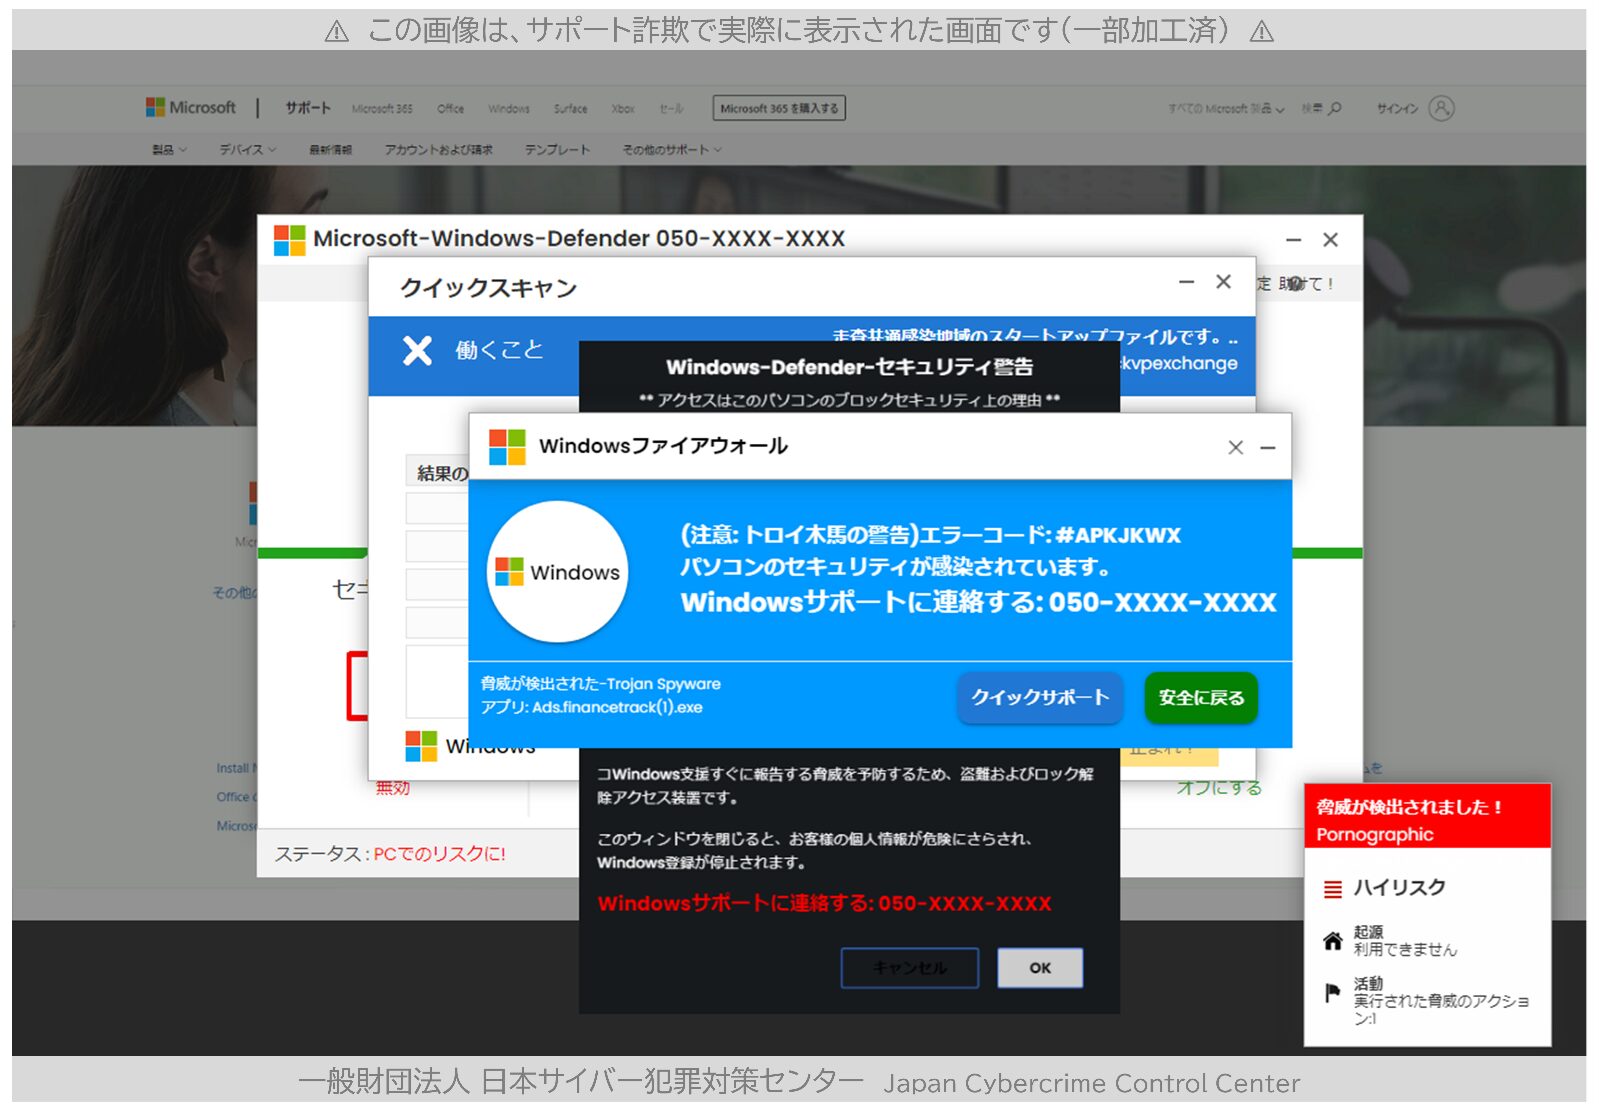Click the white X icon in Quick Scan banner
The image size is (1599, 1109).
click(x=417, y=350)
